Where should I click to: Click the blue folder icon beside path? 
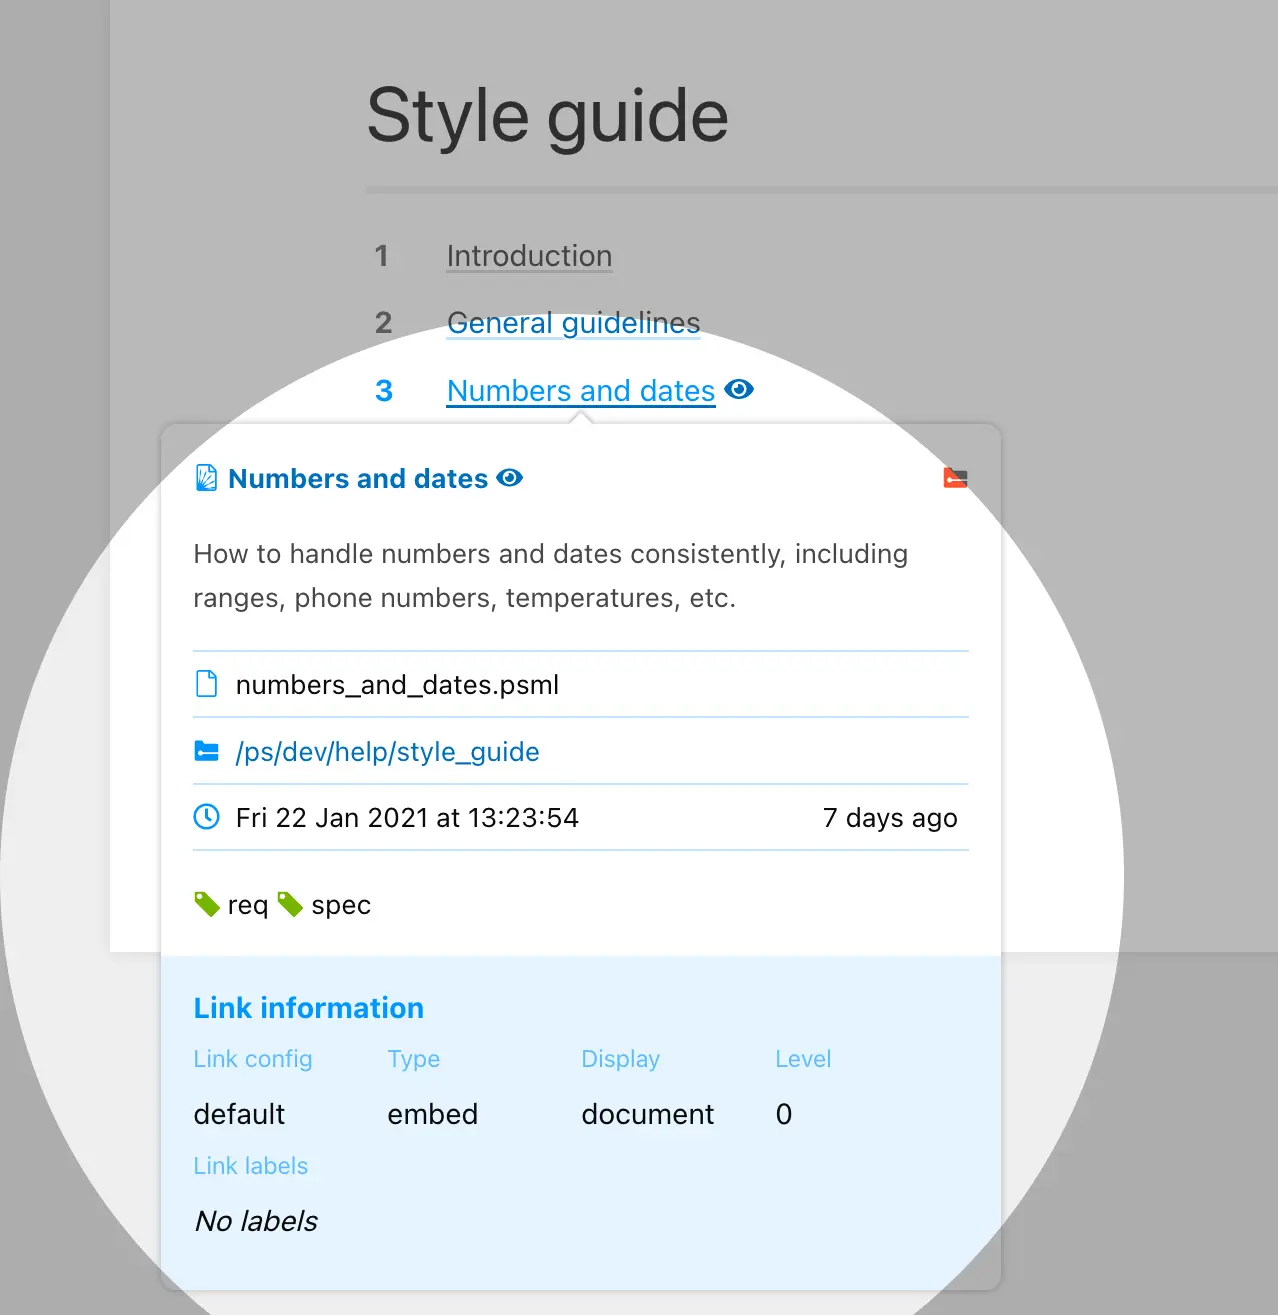point(206,751)
